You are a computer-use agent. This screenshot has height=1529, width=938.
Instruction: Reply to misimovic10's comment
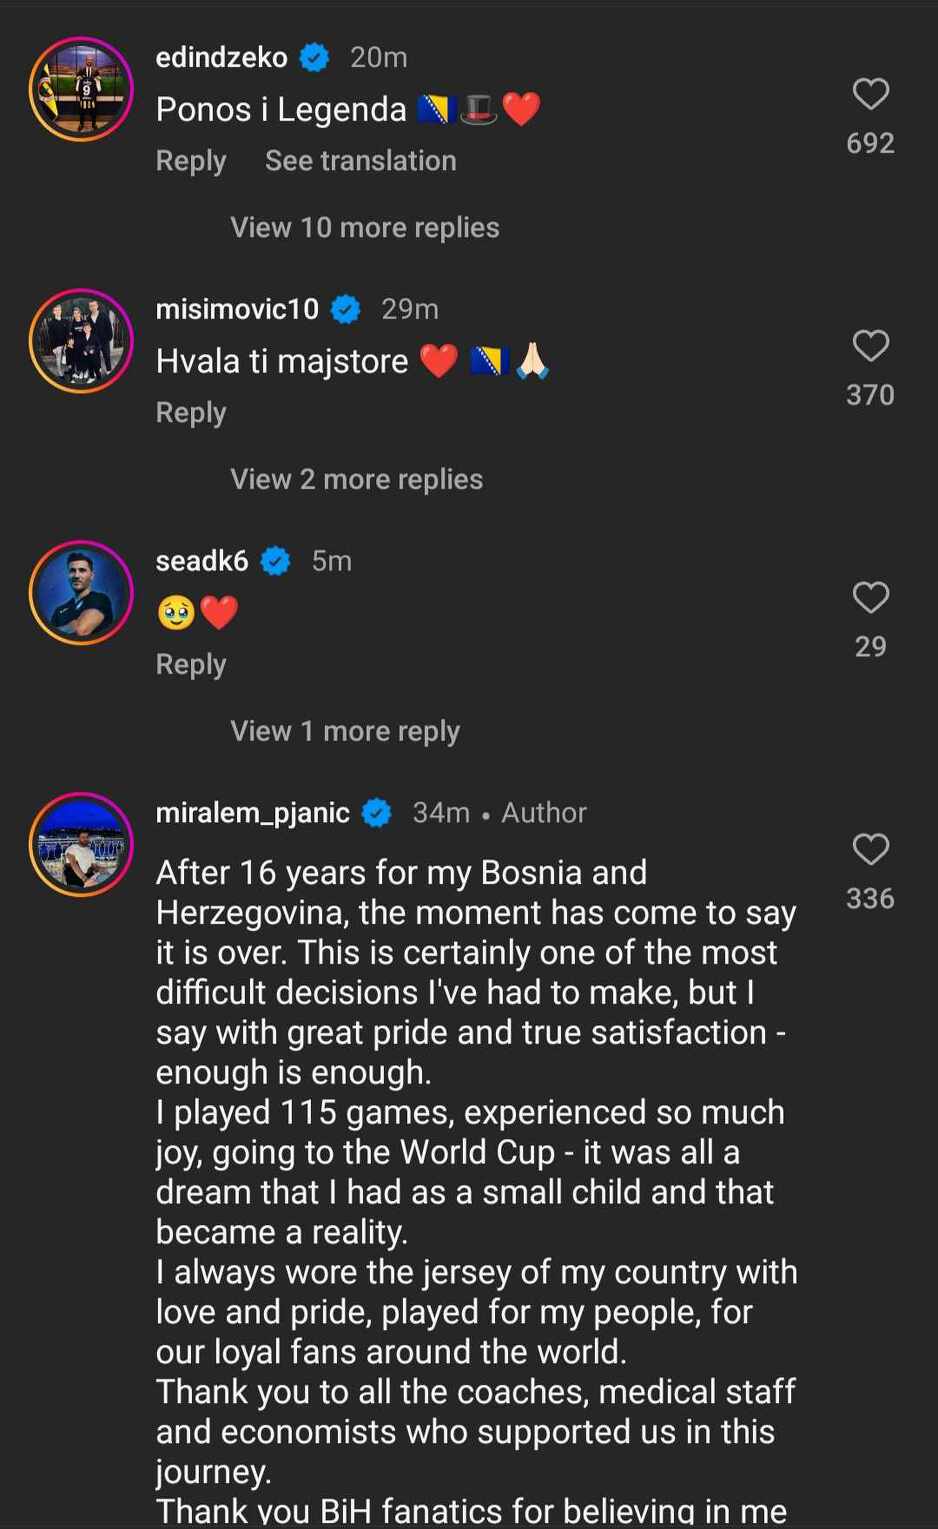click(x=191, y=413)
